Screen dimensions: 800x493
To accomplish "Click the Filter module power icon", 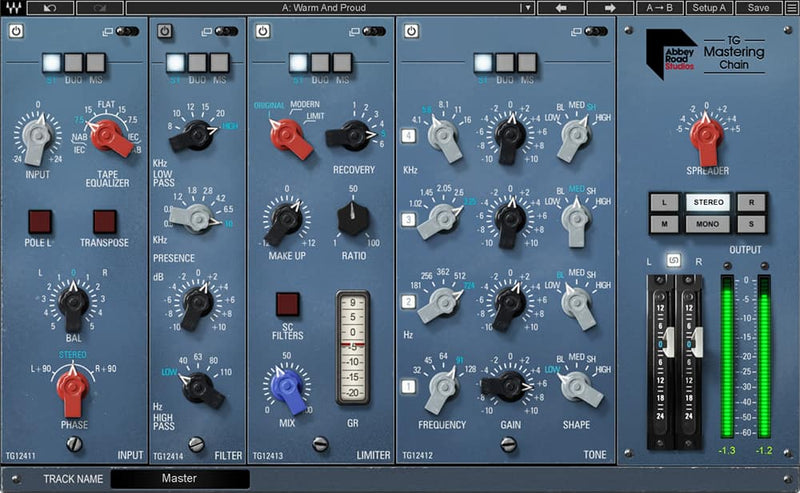I will 164,31.
